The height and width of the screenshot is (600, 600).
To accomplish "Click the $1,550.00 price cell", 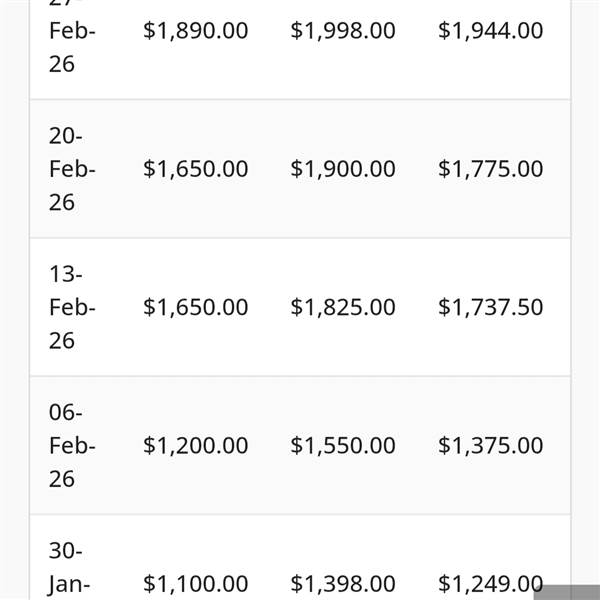I will point(343,445).
